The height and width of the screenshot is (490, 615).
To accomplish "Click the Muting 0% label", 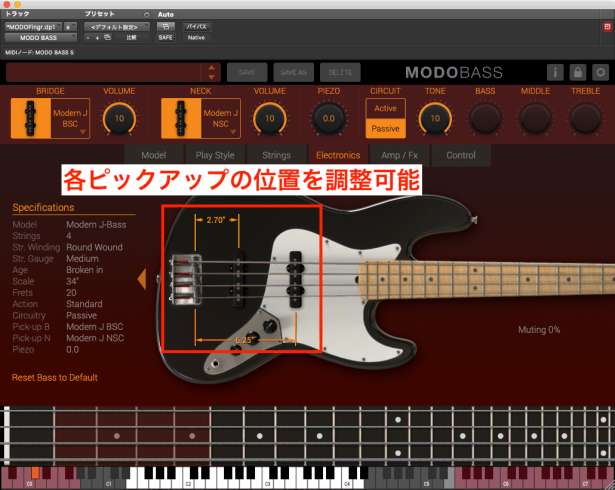I will point(539,330).
